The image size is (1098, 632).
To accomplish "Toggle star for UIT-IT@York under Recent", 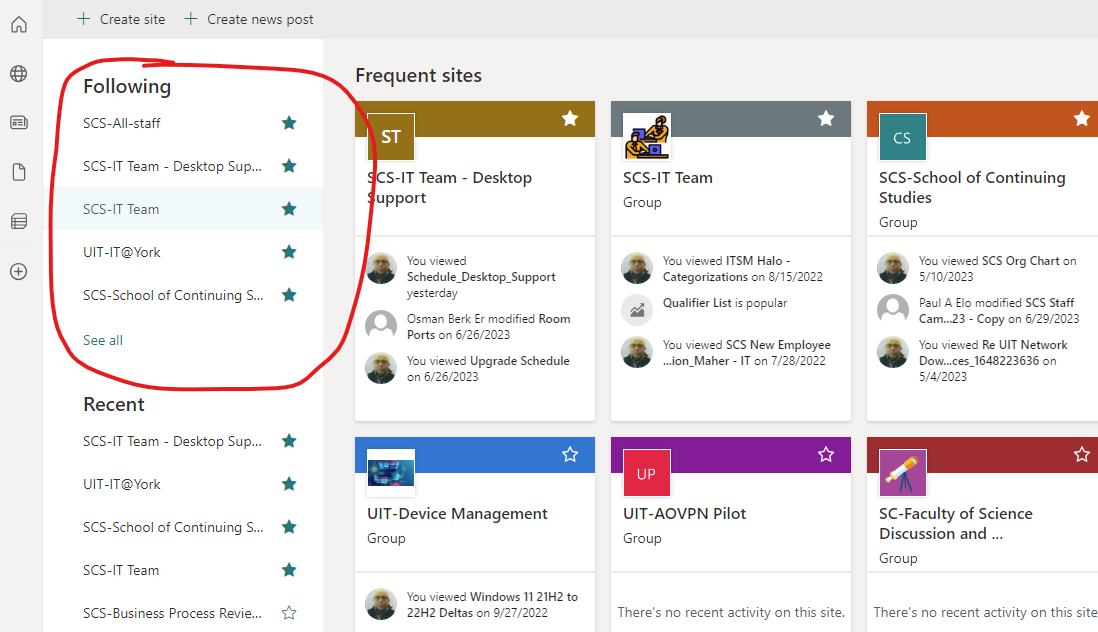I will point(289,484).
